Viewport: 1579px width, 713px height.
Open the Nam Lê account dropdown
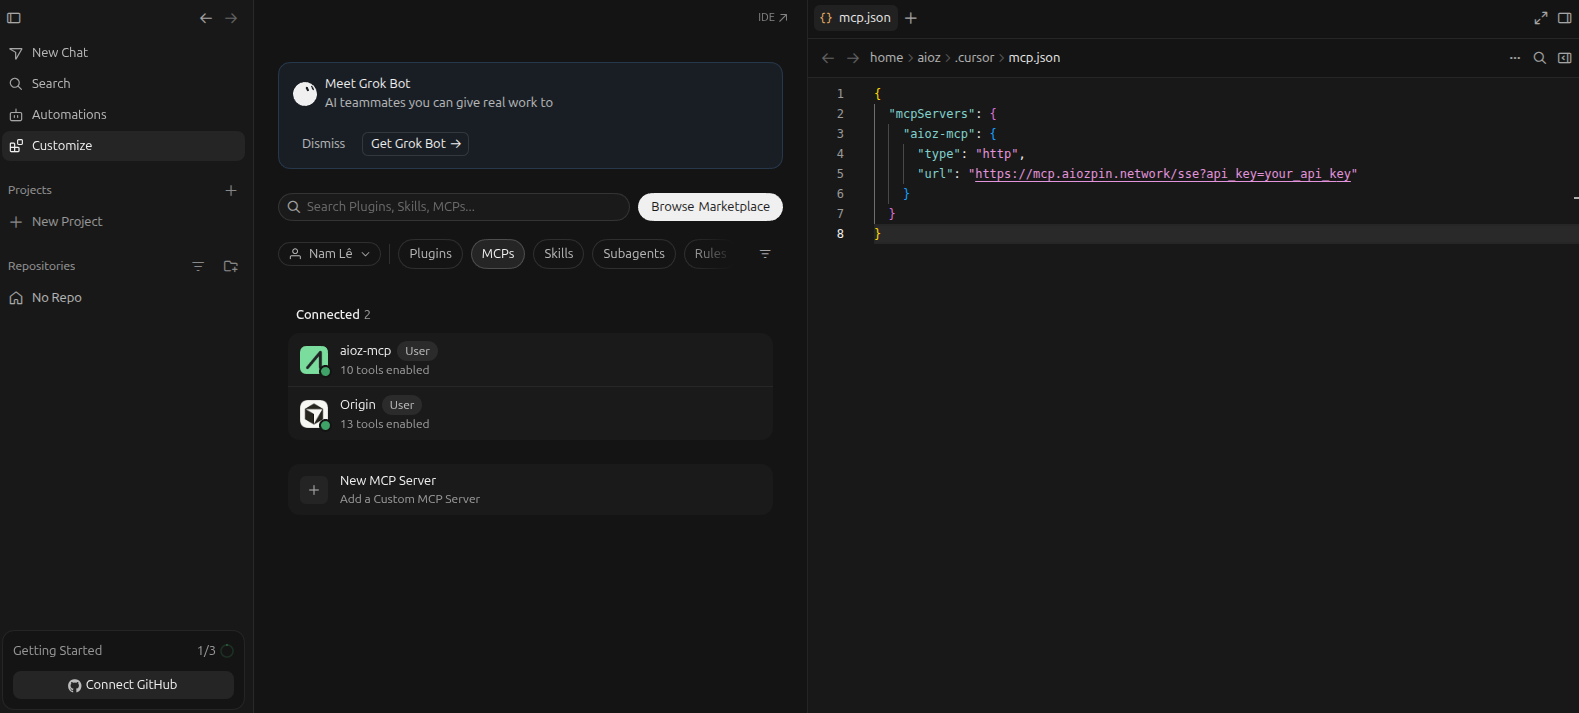coord(330,254)
